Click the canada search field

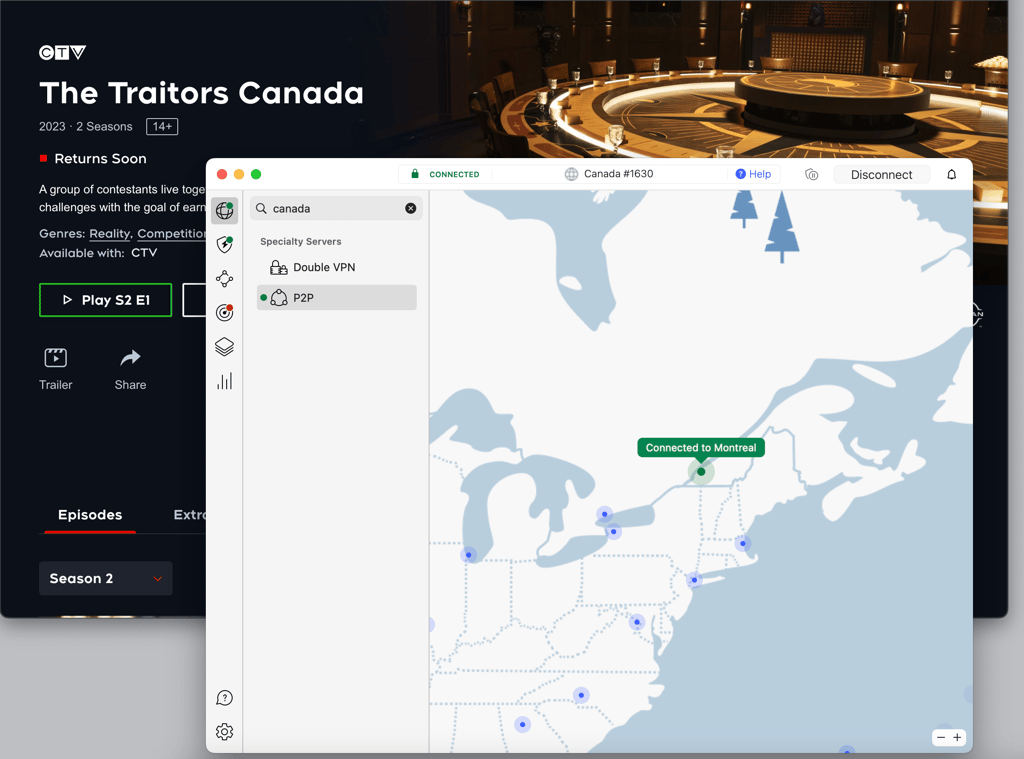pos(336,208)
